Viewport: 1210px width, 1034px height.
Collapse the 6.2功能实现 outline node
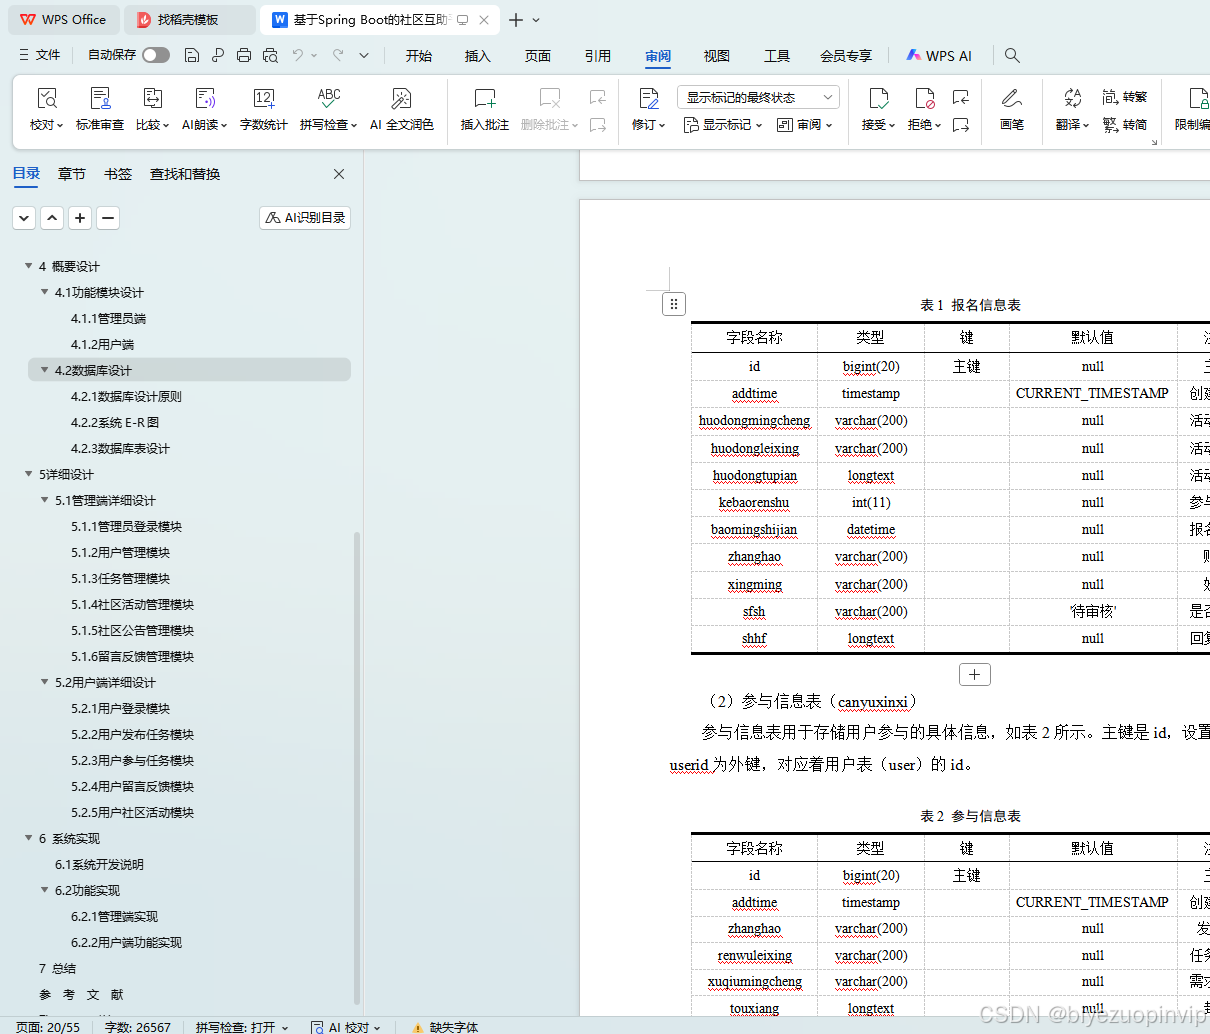(x=45, y=890)
